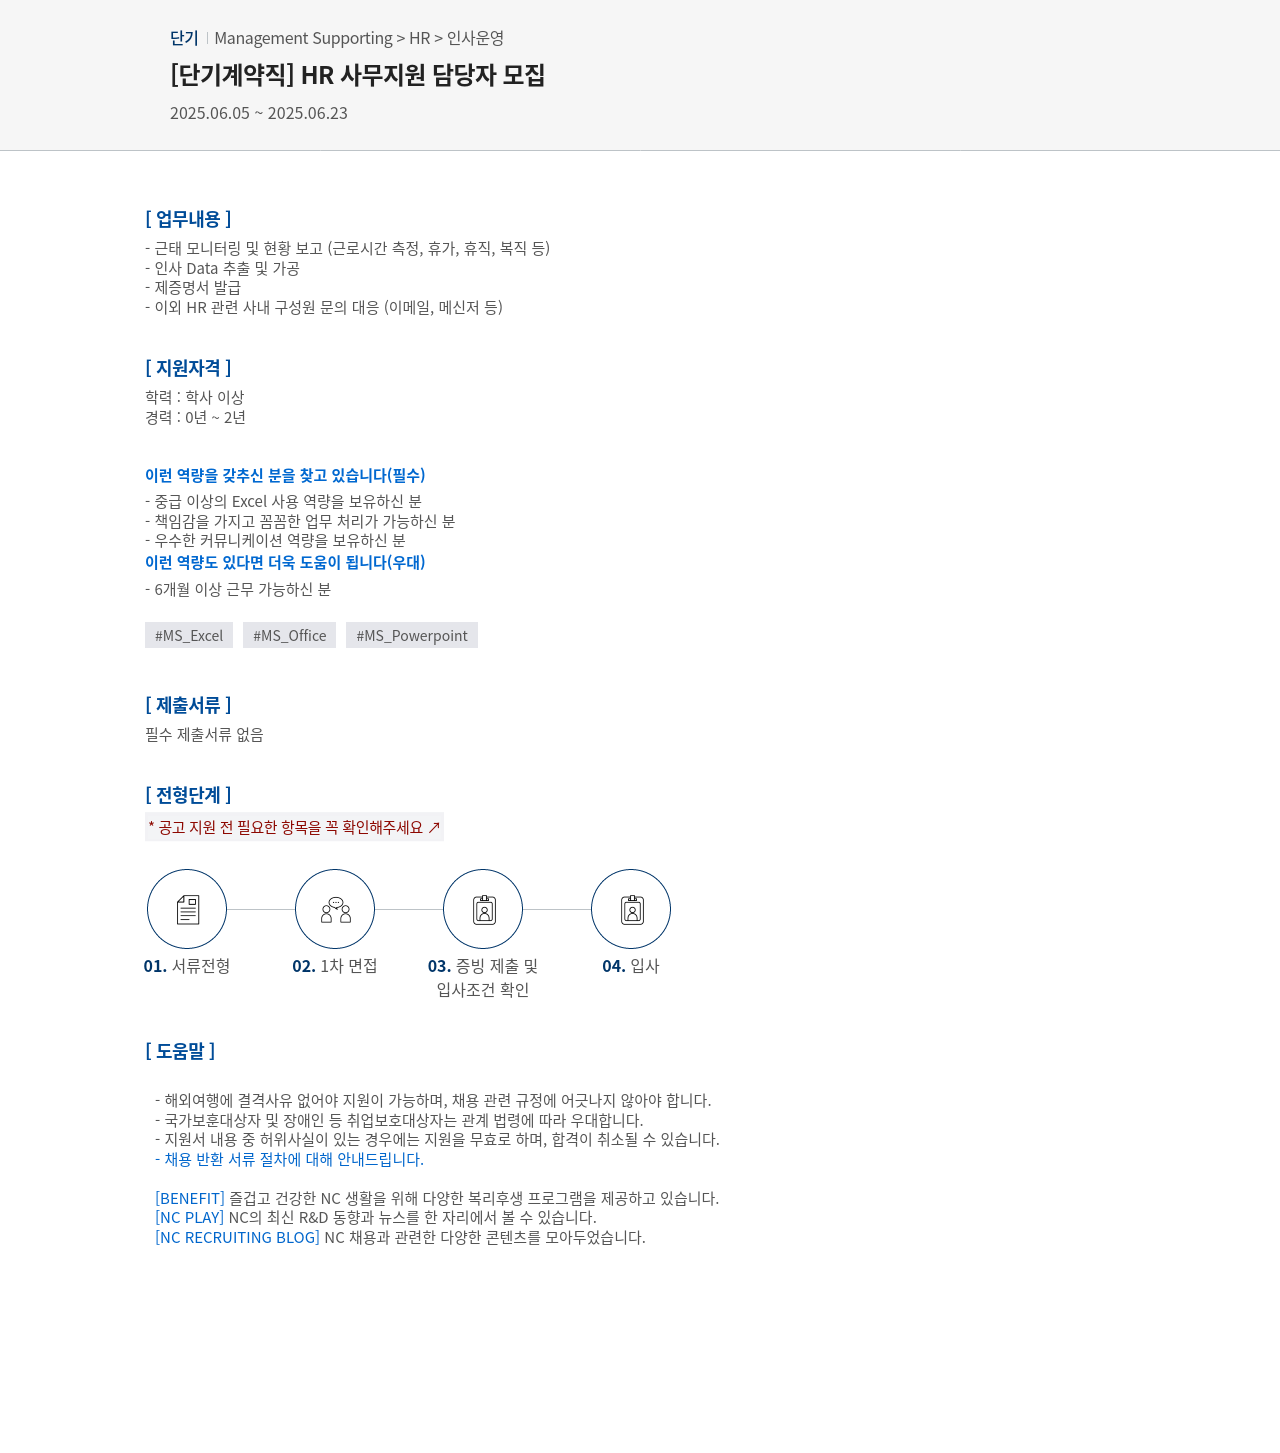Open 채용 반환 서류 절차 안내 link
This screenshot has height=1453, width=1280.
pyautogui.click(x=294, y=1159)
